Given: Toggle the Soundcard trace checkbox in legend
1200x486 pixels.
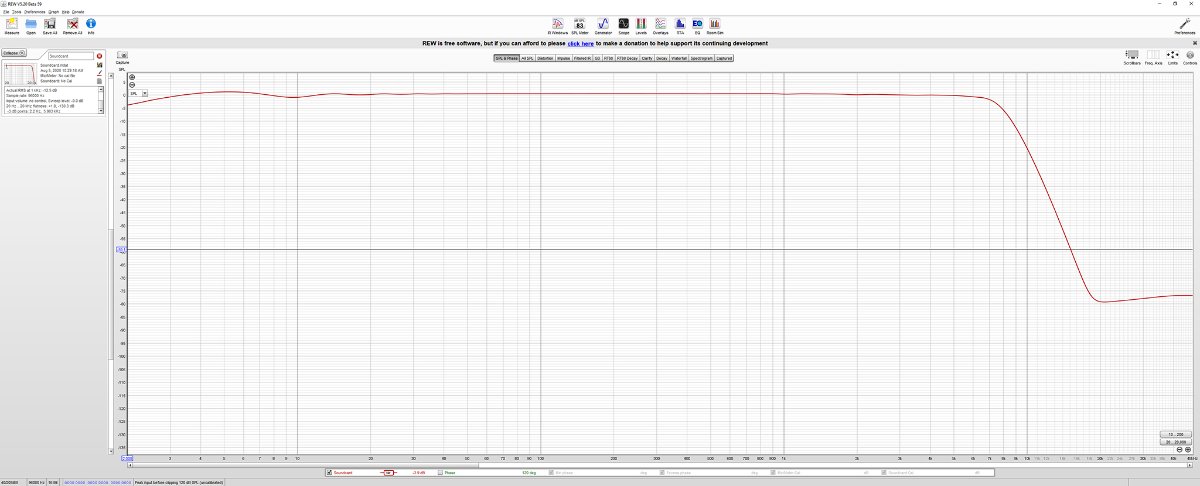Looking at the screenshot, I should pyautogui.click(x=329, y=472).
